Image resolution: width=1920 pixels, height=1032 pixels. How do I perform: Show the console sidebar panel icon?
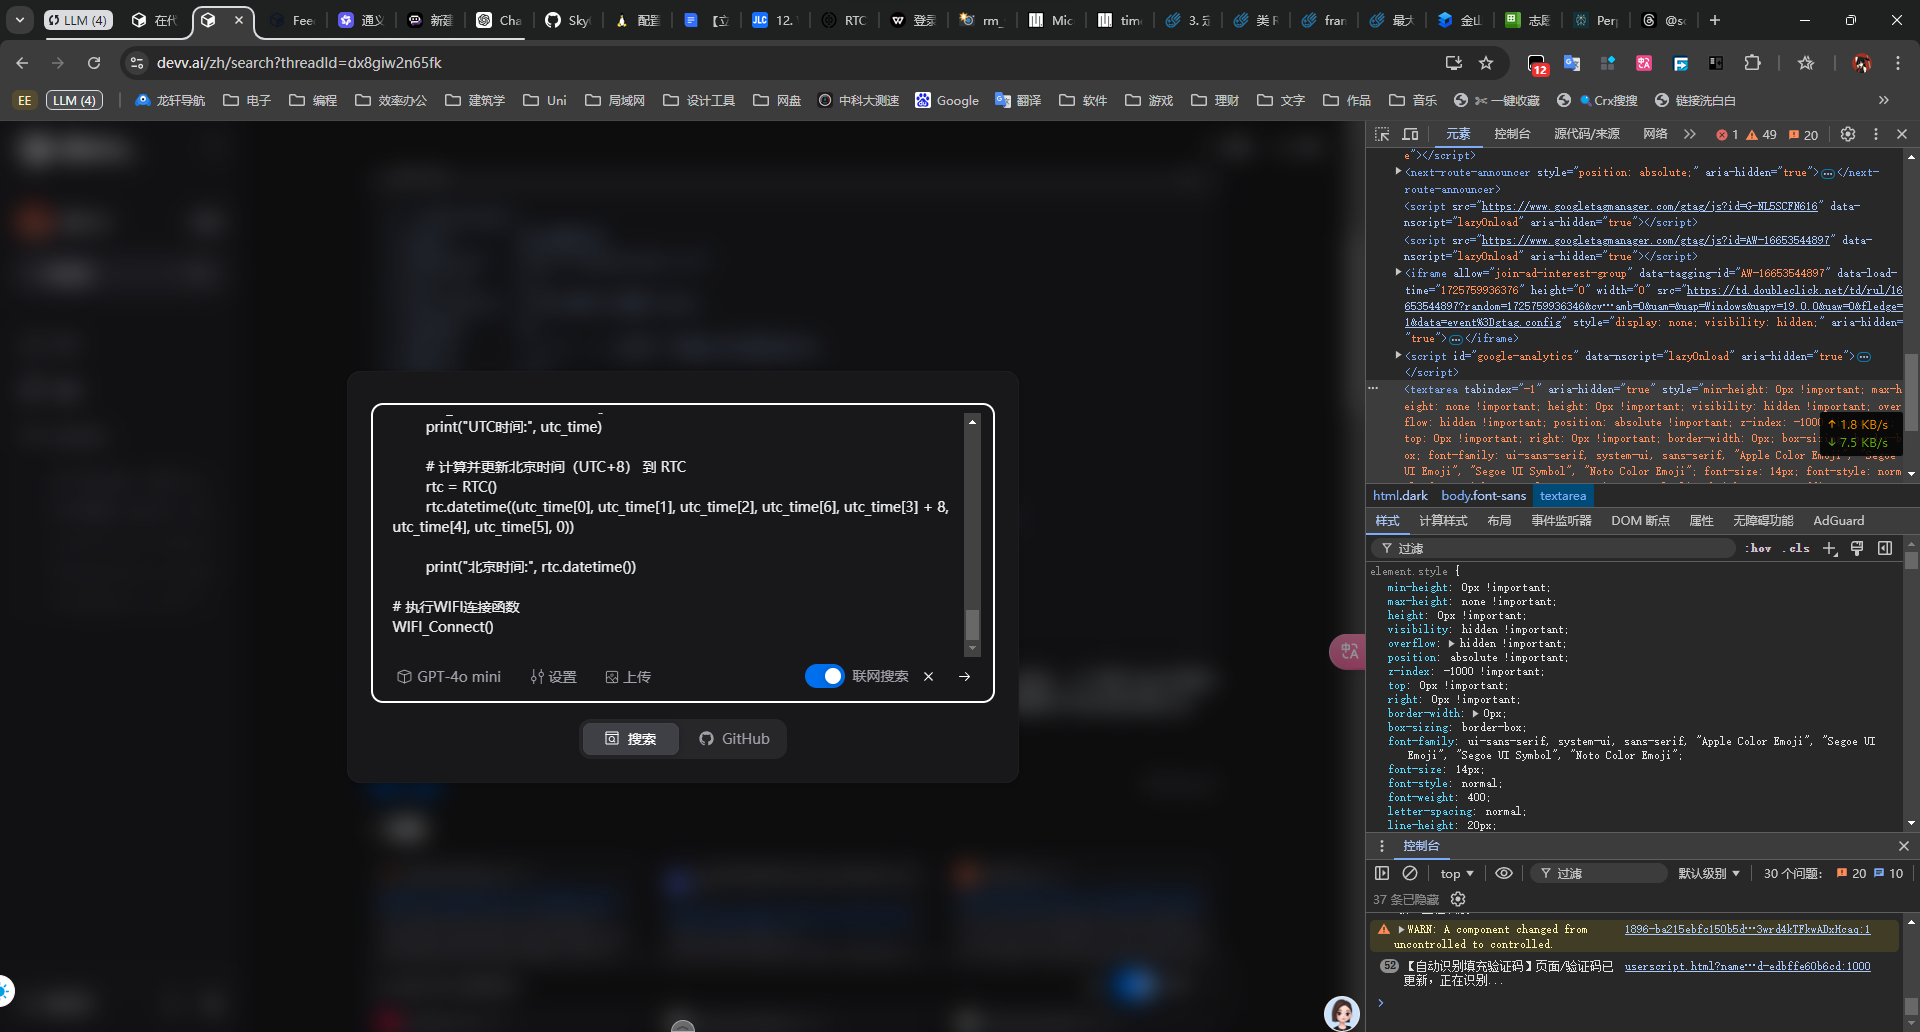click(1382, 873)
